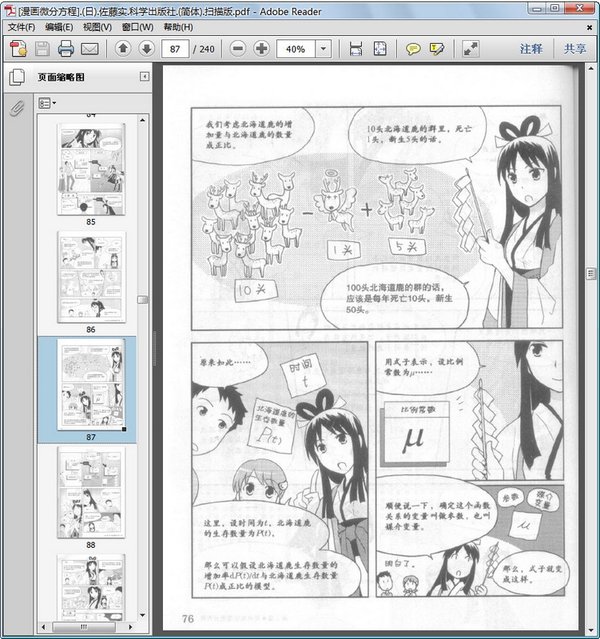The image size is (600, 639).
Task: Select the page 86 thumbnail
Action: [91, 277]
